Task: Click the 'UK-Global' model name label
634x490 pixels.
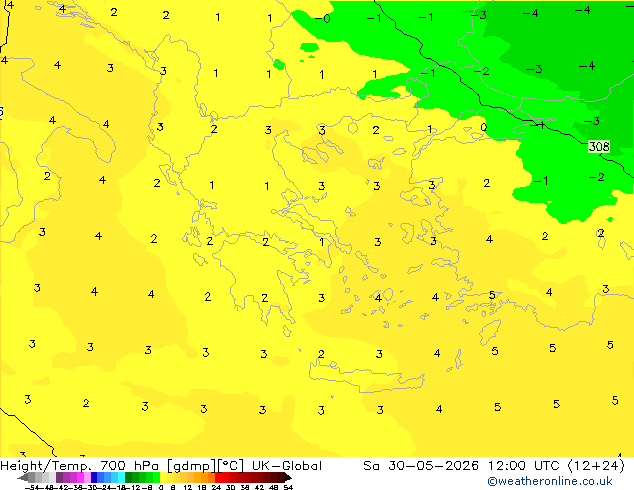Action: 287,466
